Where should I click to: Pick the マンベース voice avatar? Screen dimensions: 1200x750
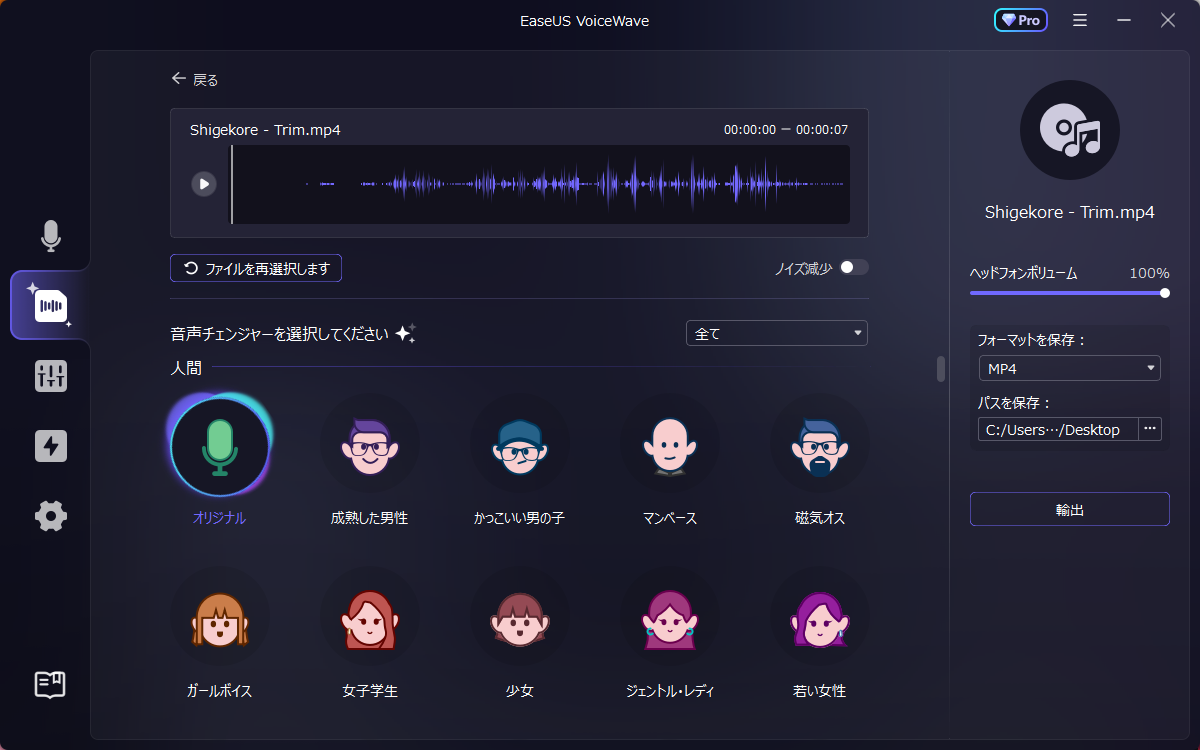point(669,443)
